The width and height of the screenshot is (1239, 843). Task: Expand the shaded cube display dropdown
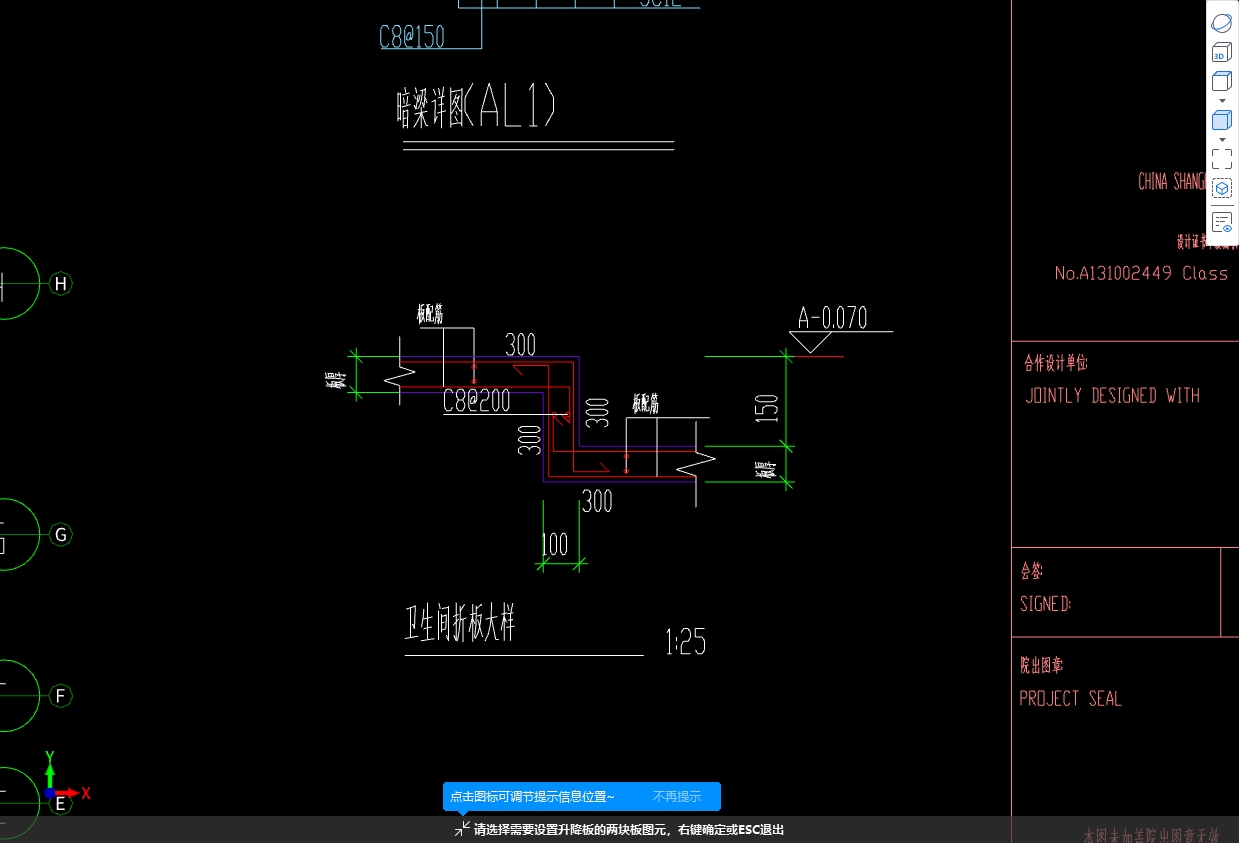pos(1222,140)
